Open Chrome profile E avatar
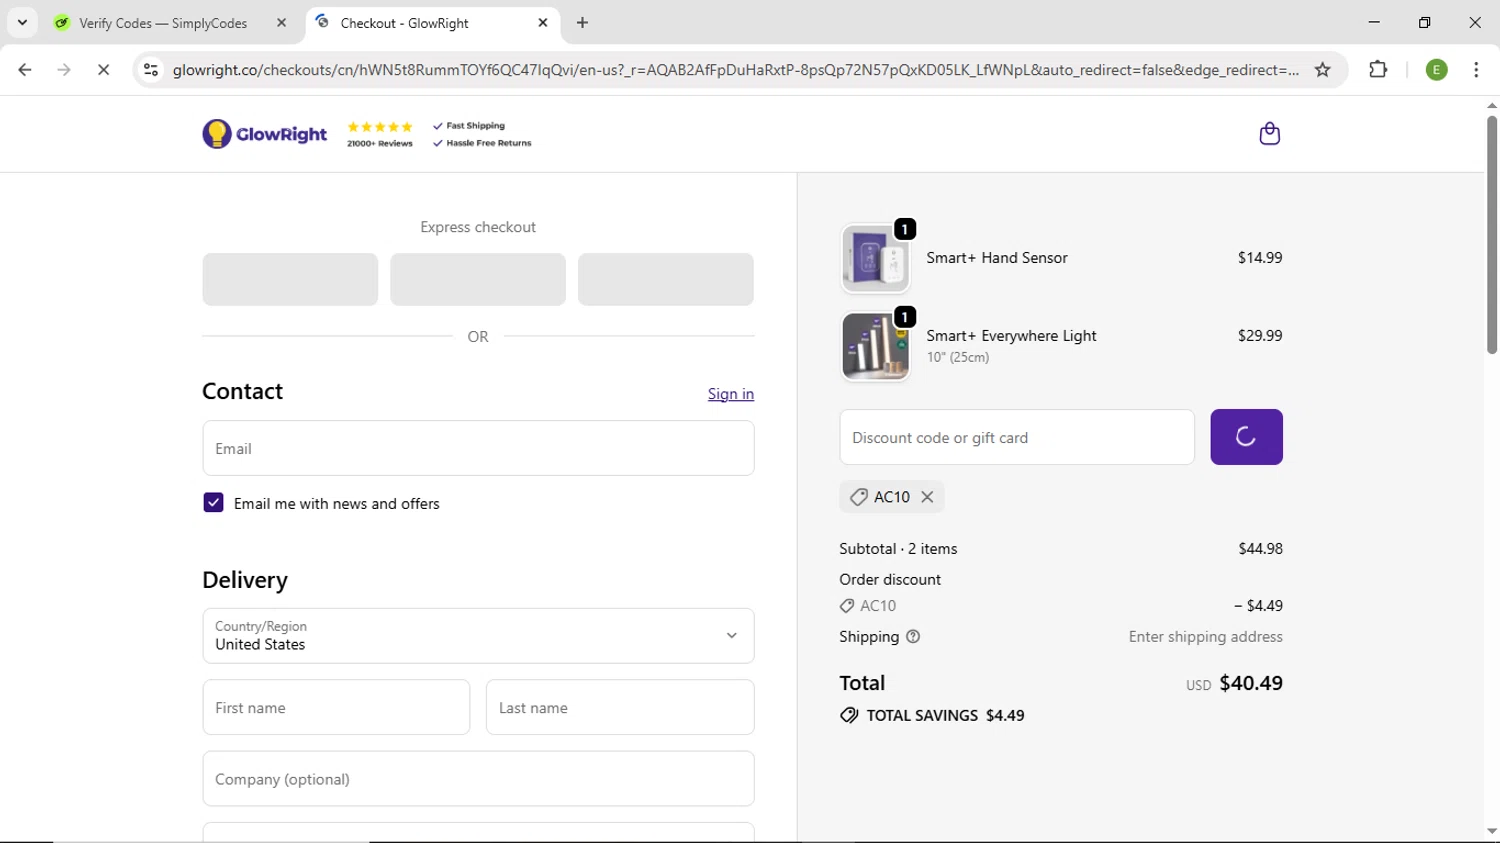Image resolution: width=1500 pixels, height=843 pixels. (x=1436, y=70)
